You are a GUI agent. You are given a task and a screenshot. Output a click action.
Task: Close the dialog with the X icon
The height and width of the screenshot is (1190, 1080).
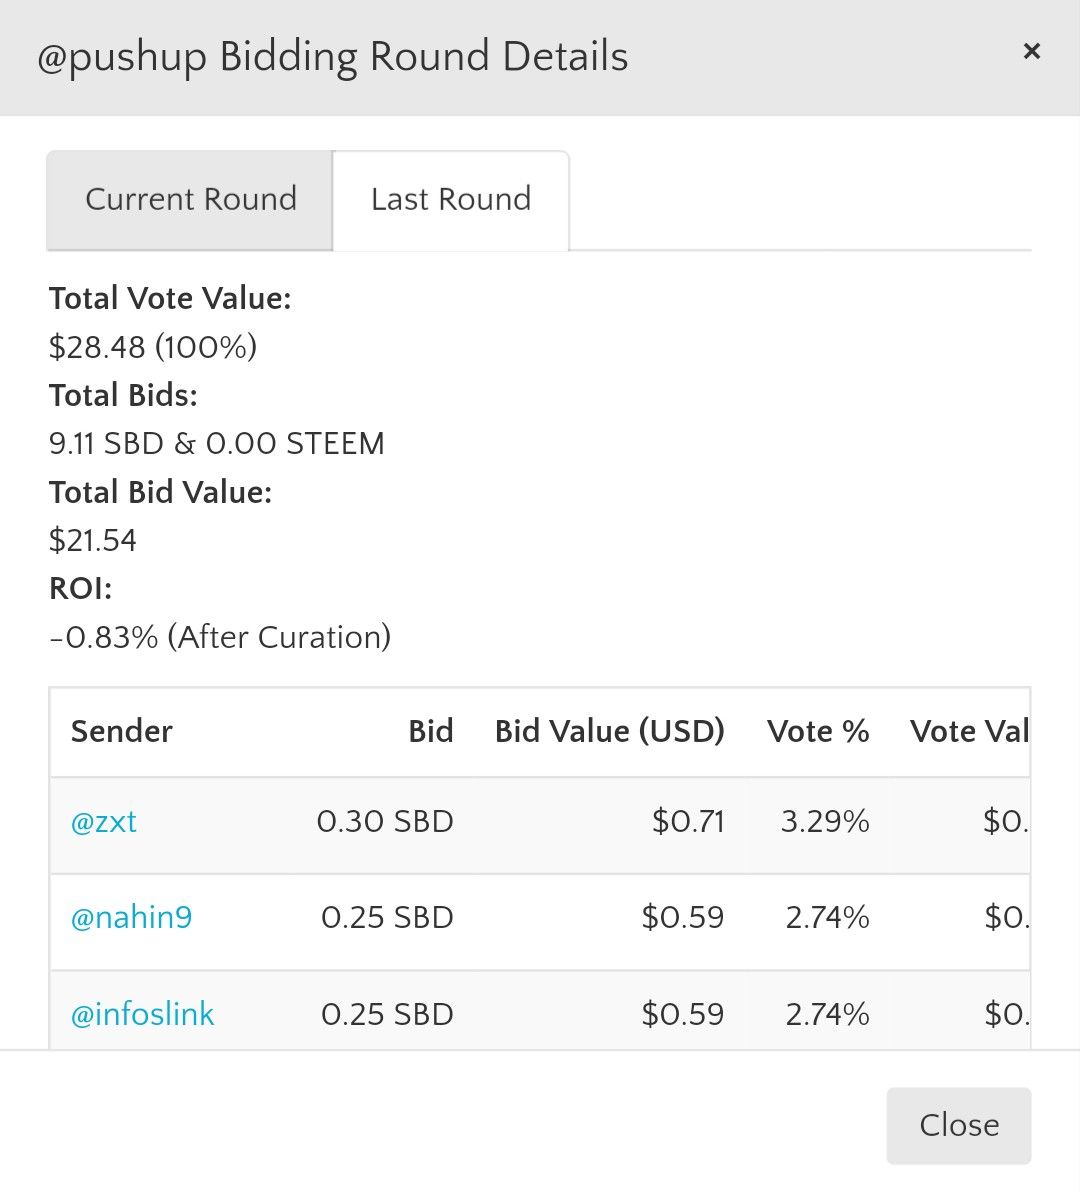point(1031,52)
